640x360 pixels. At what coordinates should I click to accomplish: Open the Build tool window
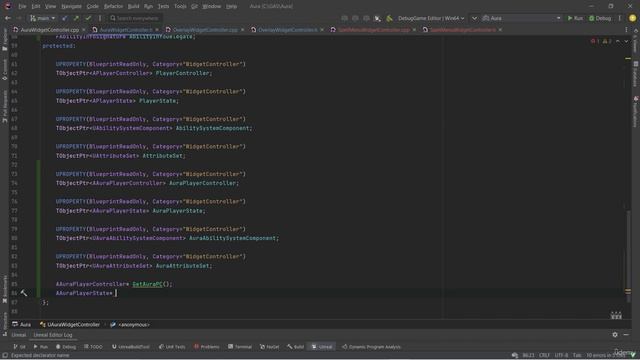pos(296,347)
